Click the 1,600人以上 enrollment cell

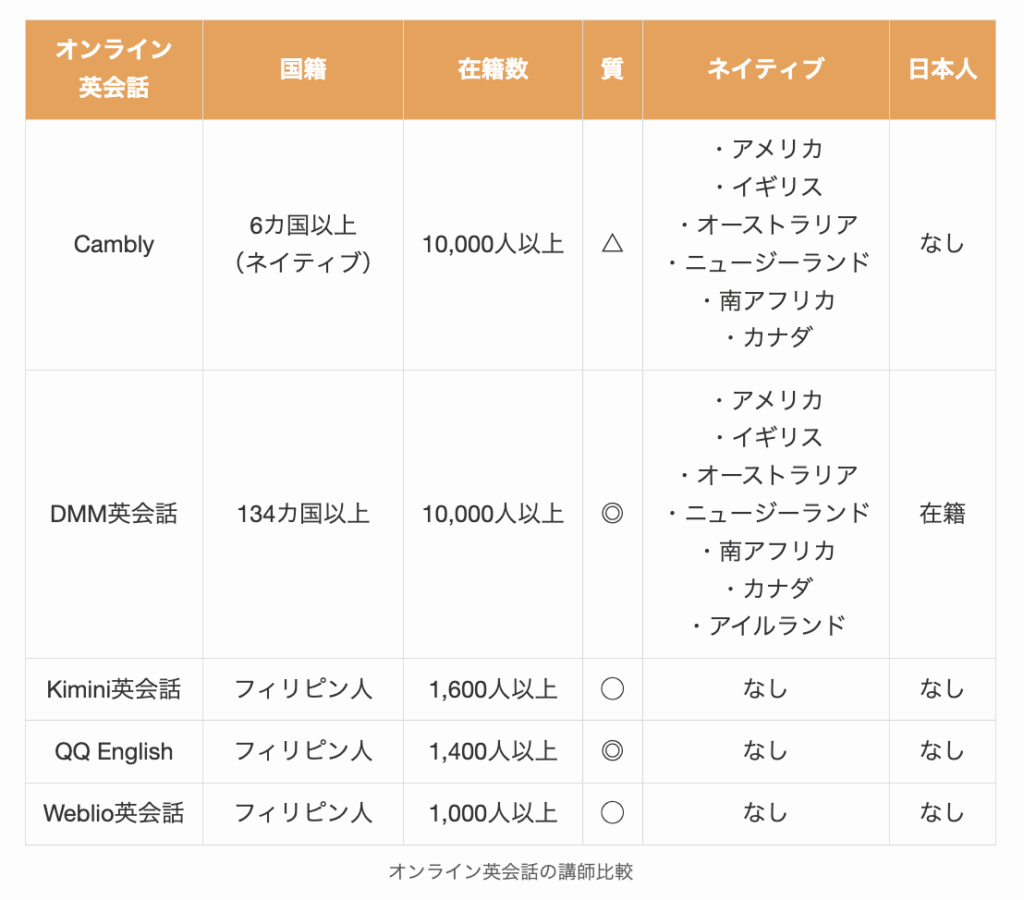[493, 689]
